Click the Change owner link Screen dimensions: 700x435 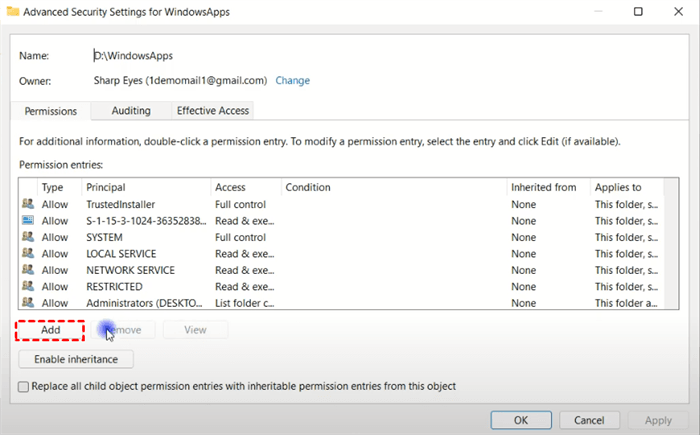(292, 80)
